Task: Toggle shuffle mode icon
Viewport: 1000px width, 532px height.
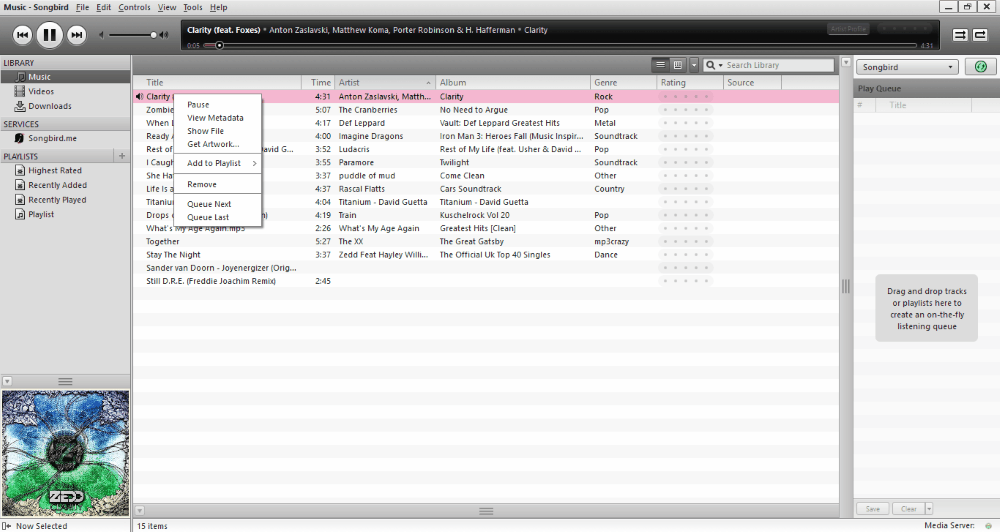Action: click(960, 35)
